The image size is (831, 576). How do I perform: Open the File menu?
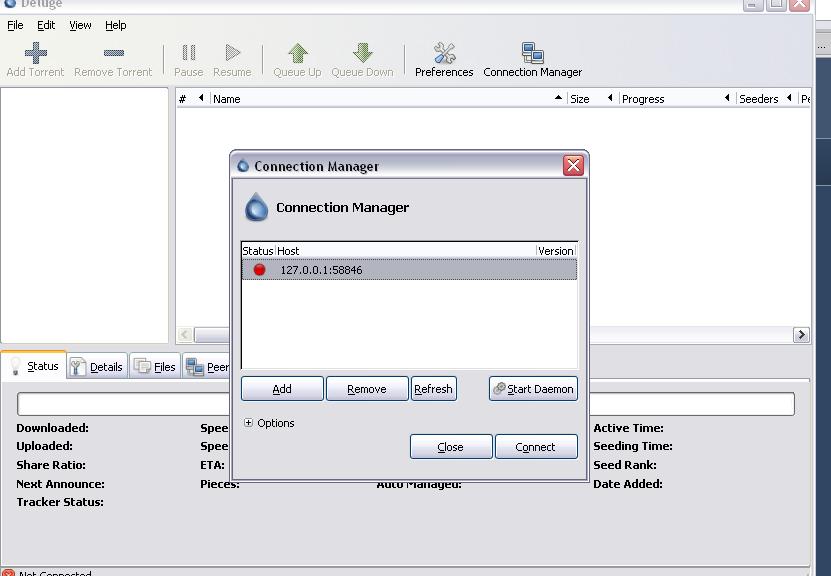pyautogui.click(x=15, y=25)
